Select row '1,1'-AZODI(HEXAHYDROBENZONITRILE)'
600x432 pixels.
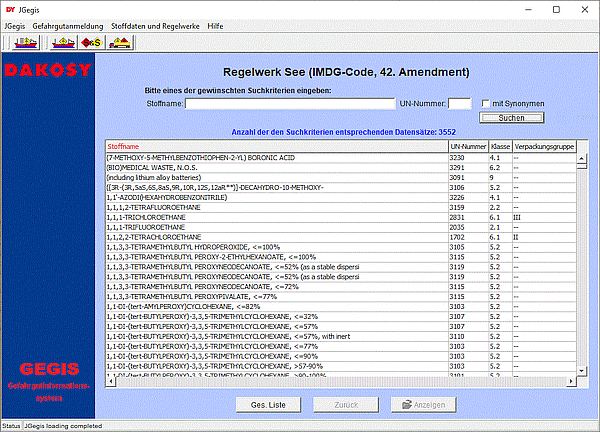pyautogui.click(x=341, y=197)
